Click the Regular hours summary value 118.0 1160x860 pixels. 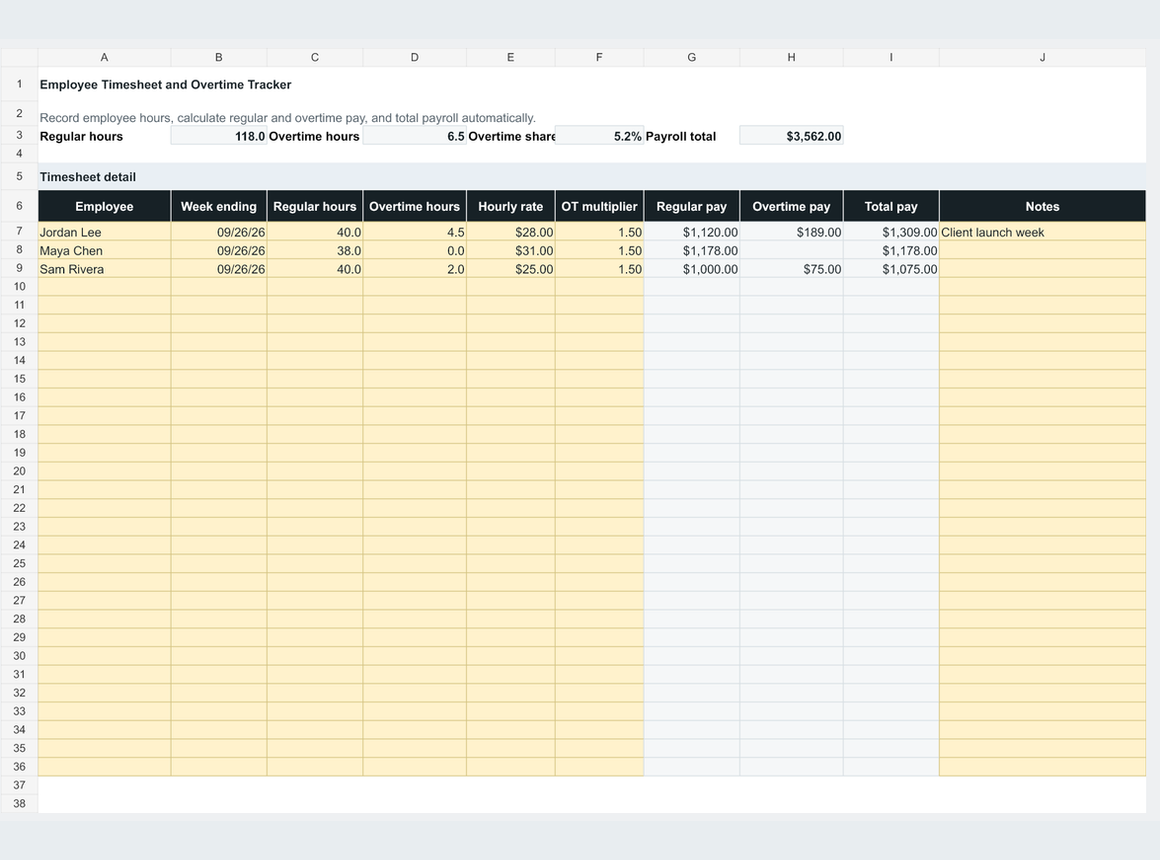218,135
